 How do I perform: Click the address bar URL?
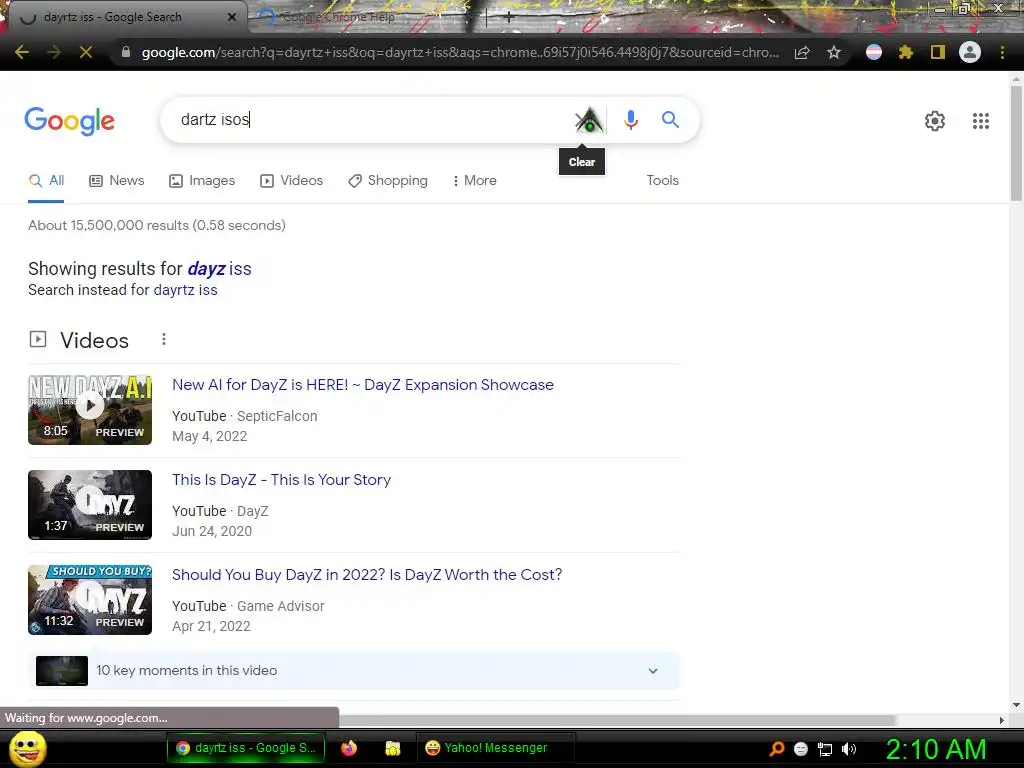click(x=460, y=52)
